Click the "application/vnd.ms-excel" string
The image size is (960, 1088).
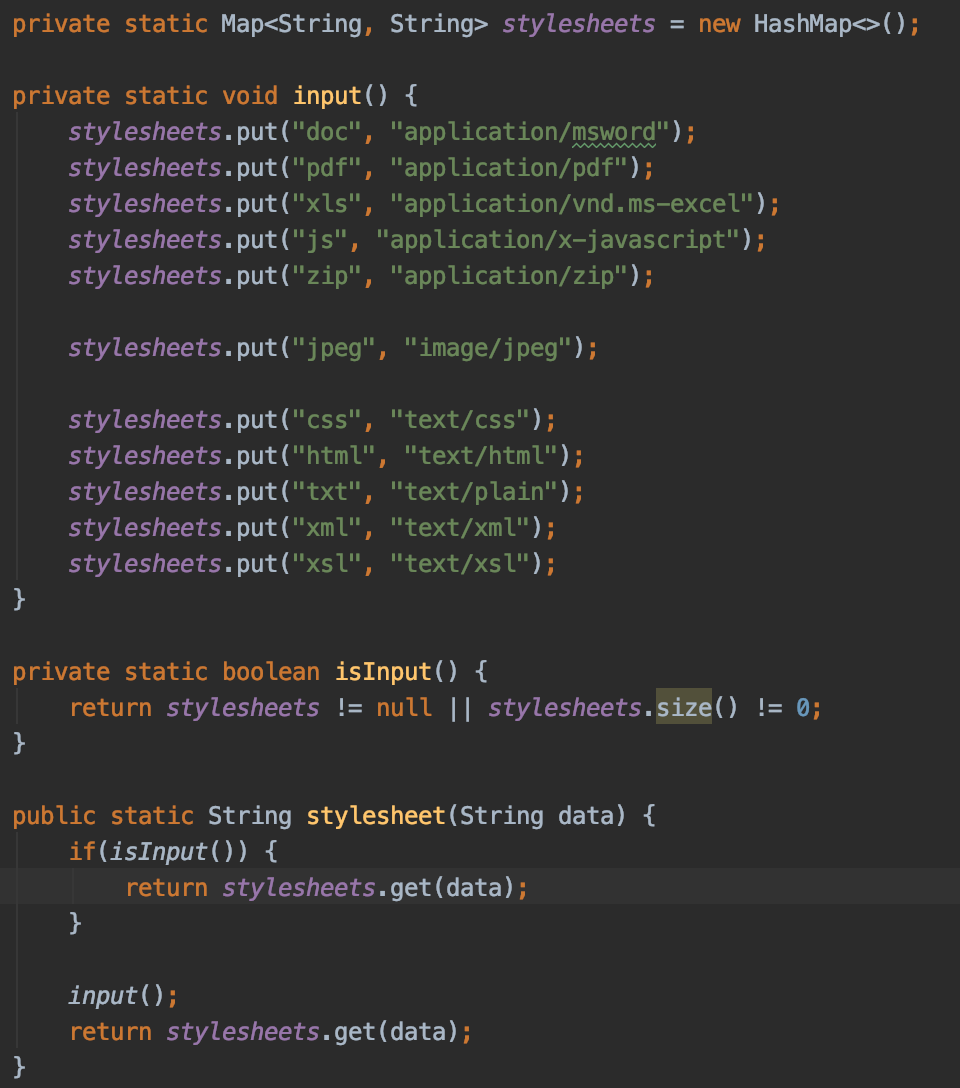pyautogui.click(x=572, y=204)
